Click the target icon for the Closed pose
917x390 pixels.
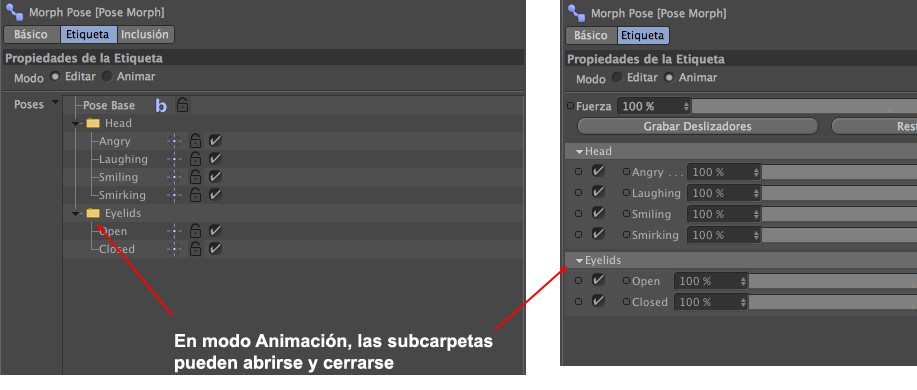tap(174, 249)
